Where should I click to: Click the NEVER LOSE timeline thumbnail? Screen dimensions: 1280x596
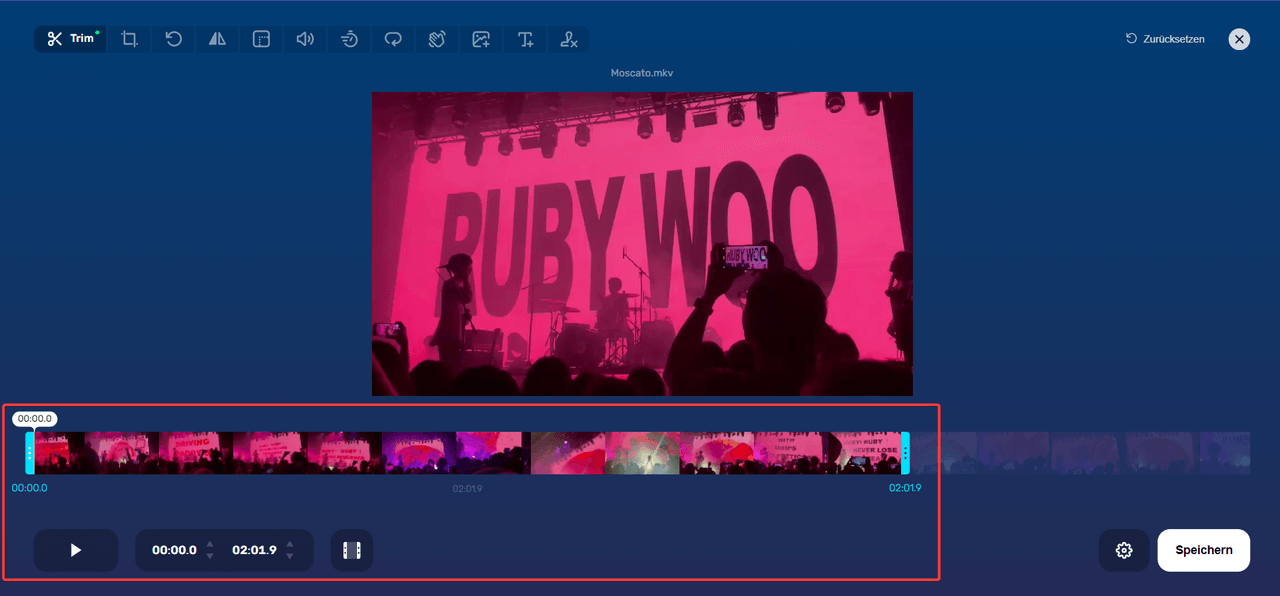[865, 453]
